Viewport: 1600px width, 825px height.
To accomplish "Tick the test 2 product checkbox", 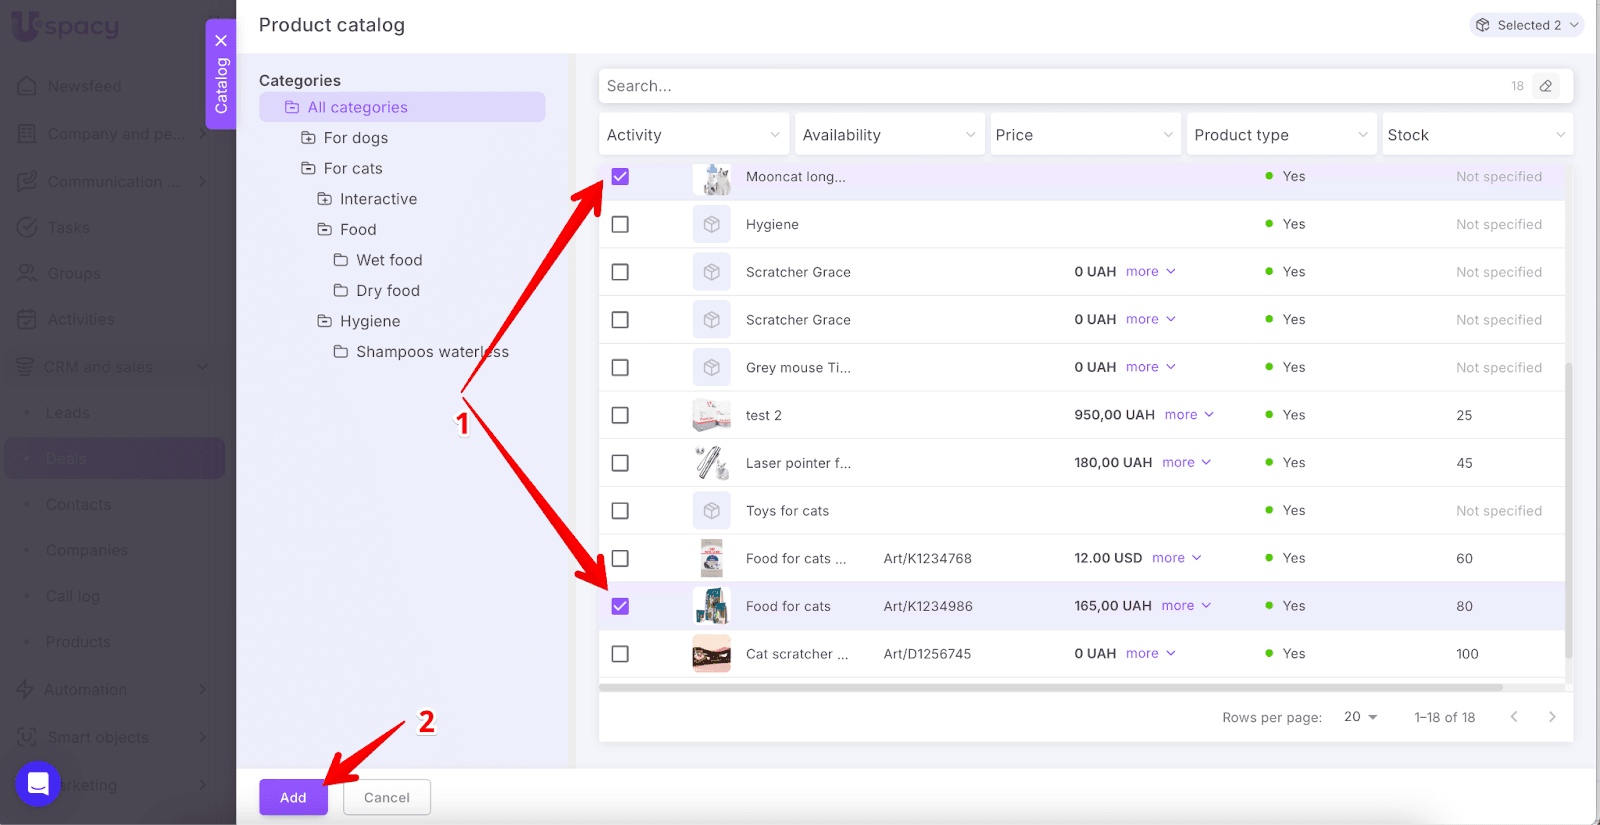I will (620, 415).
